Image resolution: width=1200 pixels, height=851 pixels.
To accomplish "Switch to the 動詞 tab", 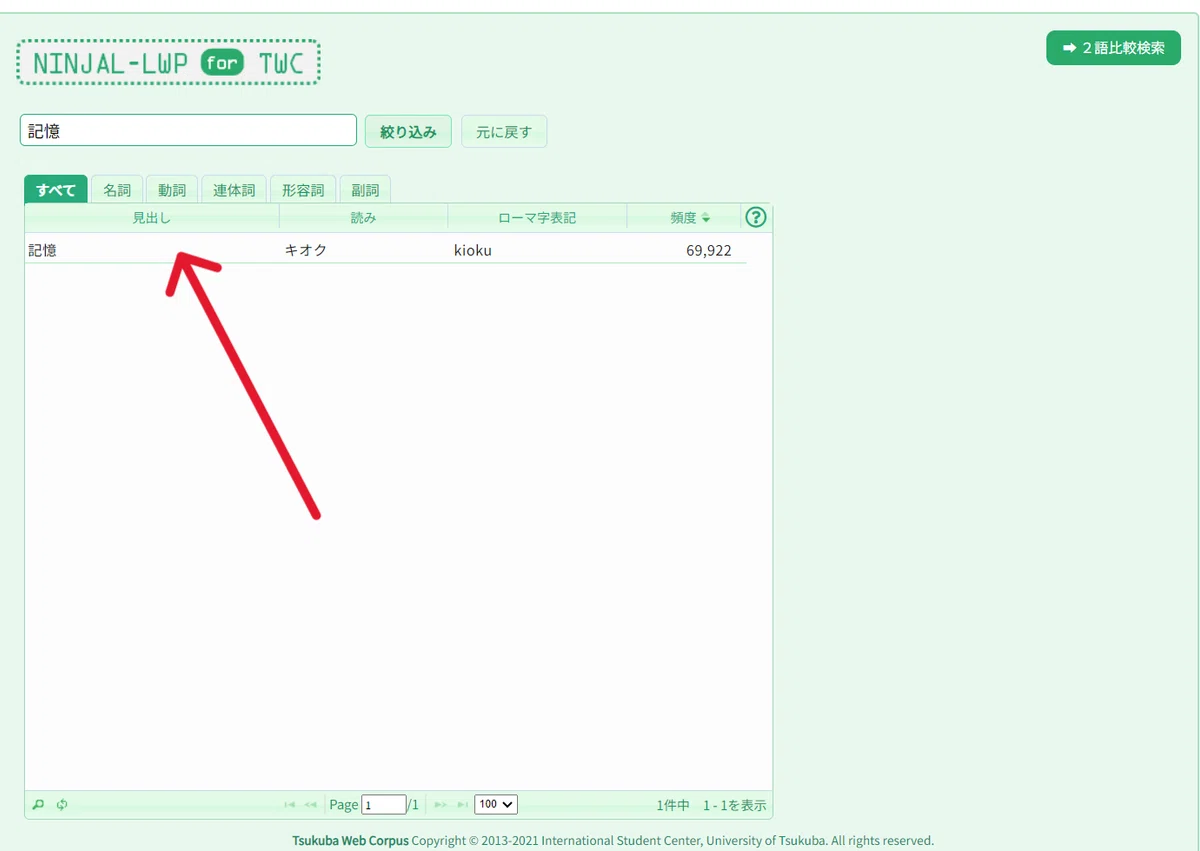I will pyautogui.click(x=172, y=189).
